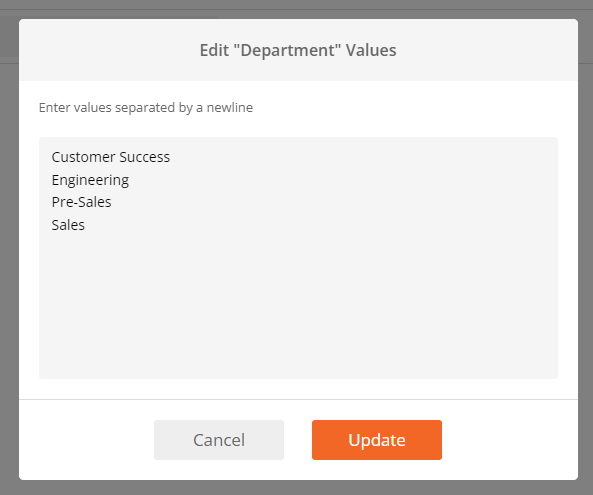Click the word Customer in the textarea

84,157
